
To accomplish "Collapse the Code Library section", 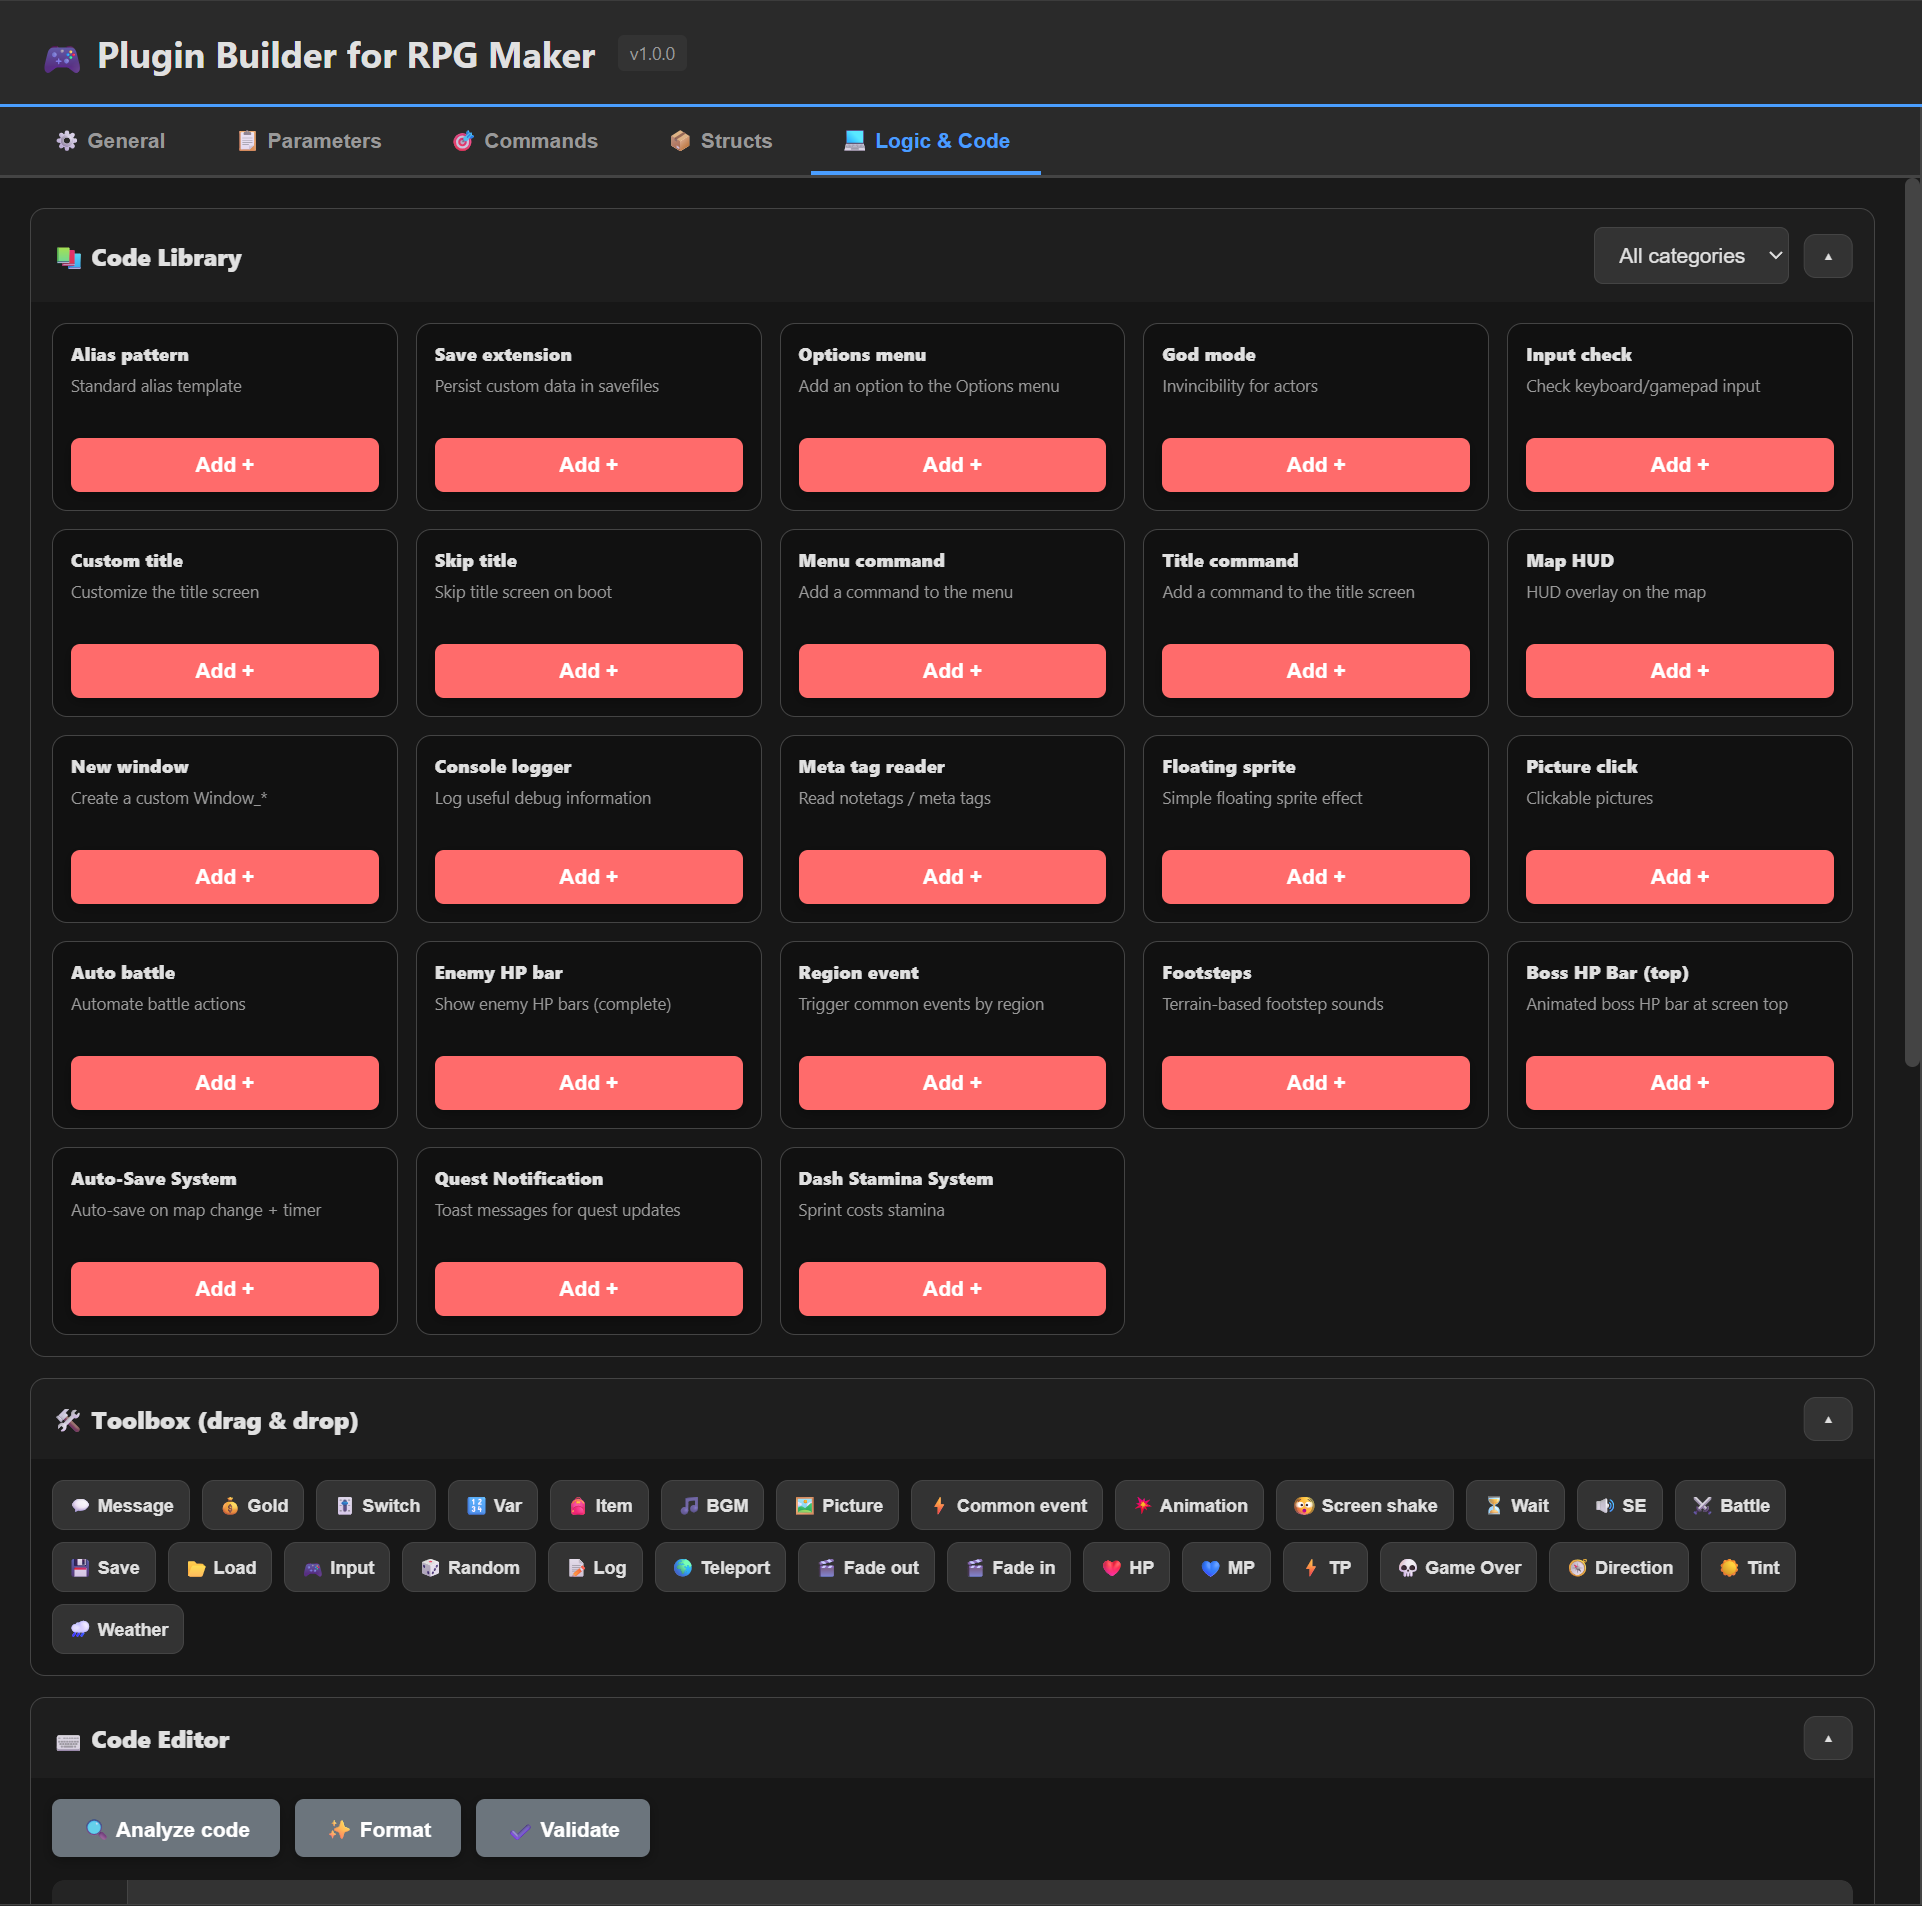I will click(1827, 256).
